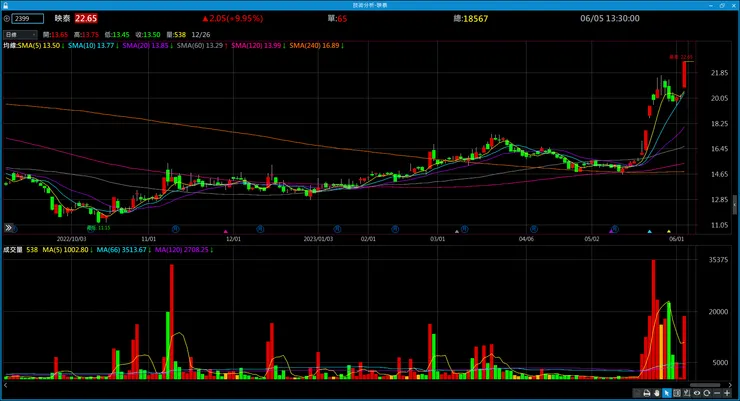This screenshot has height=401, width=740.
Task: Zoom in with the plus button
Action: (727, 393)
